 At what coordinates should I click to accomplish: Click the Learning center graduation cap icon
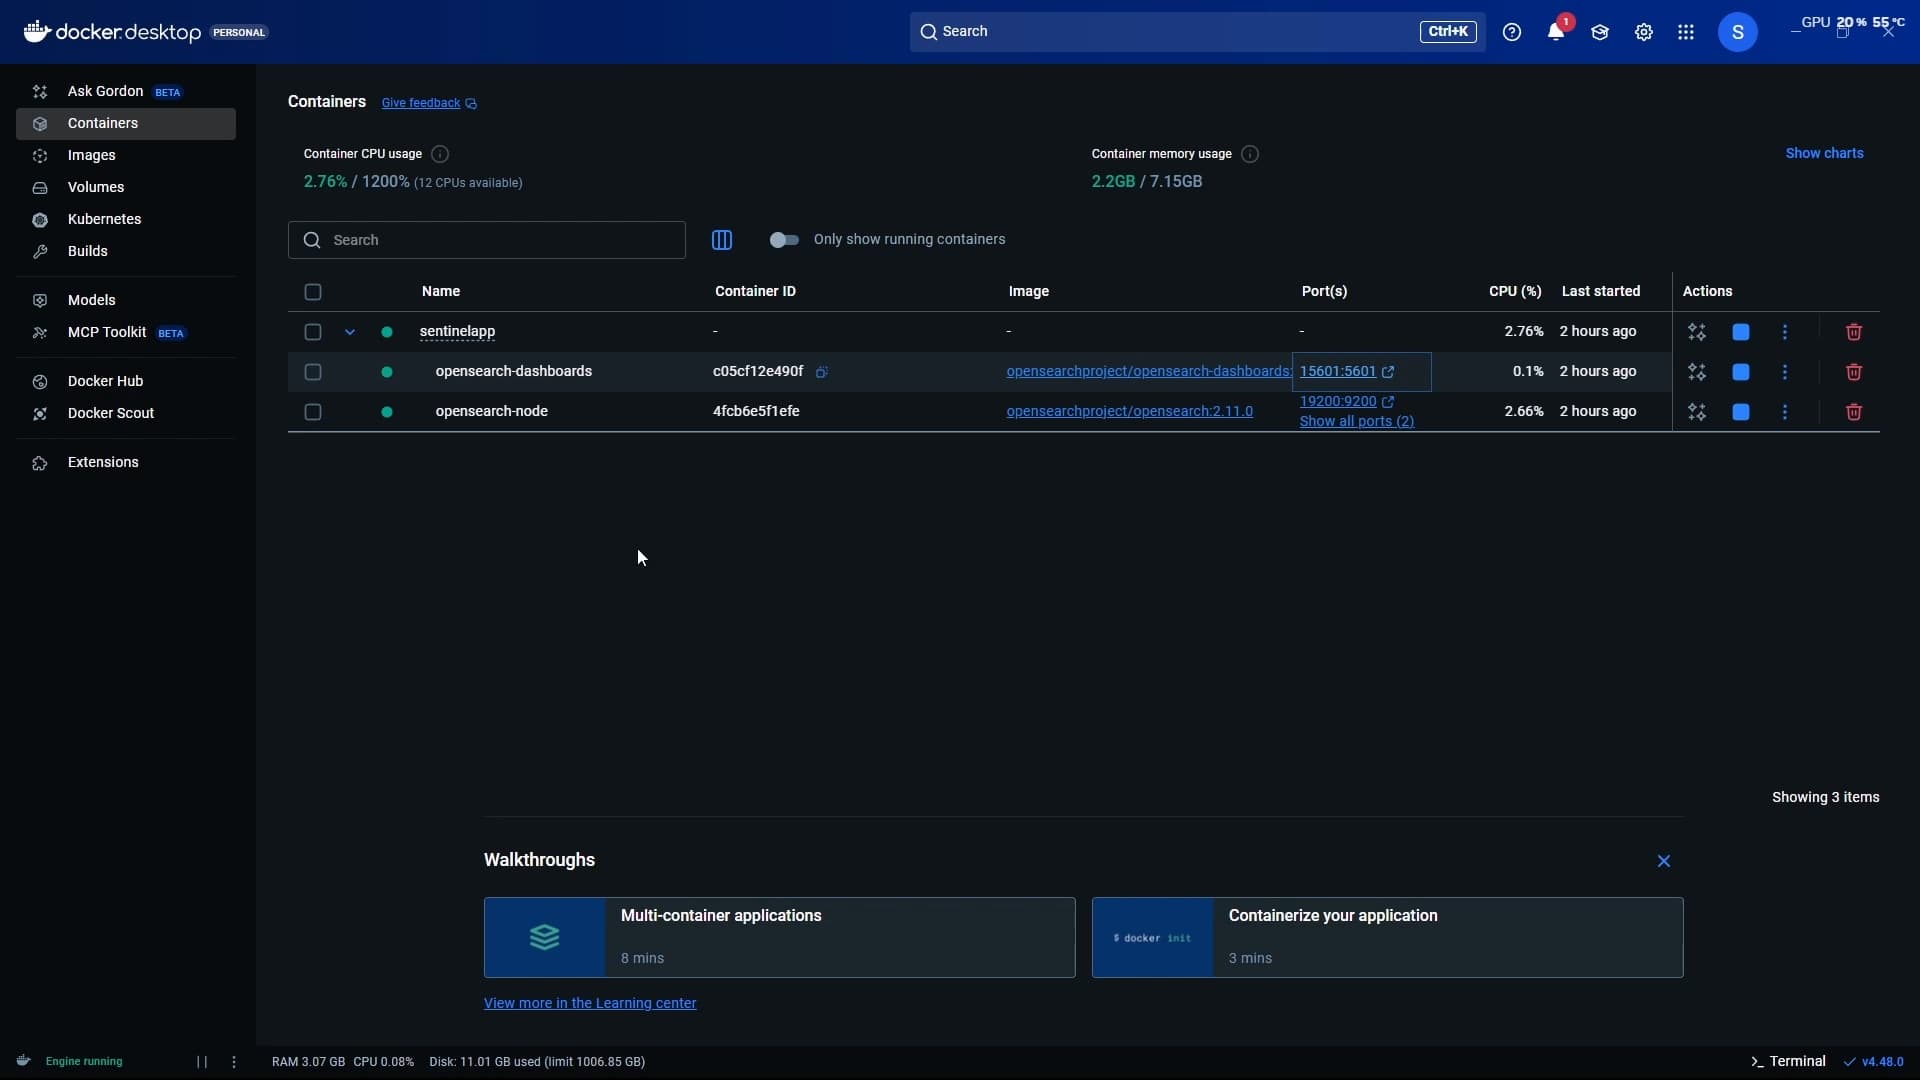1599,32
